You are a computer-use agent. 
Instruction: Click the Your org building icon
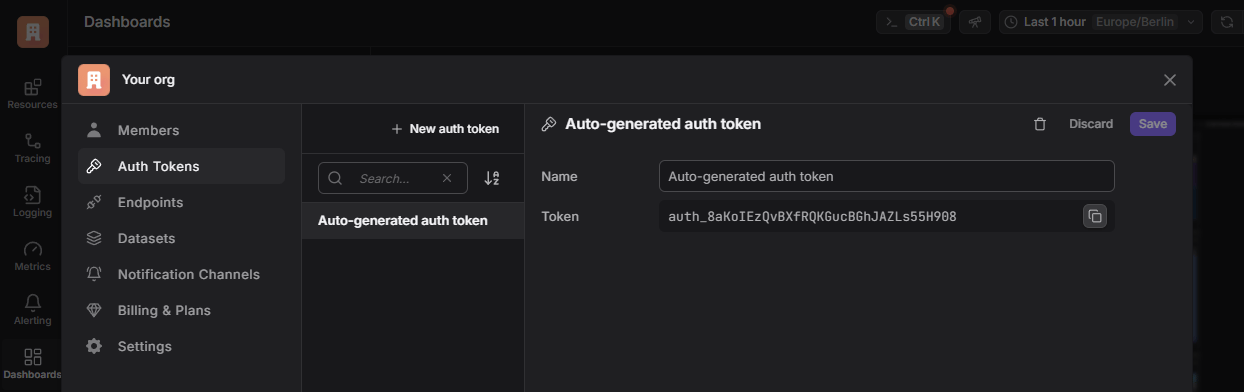(x=94, y=79)
